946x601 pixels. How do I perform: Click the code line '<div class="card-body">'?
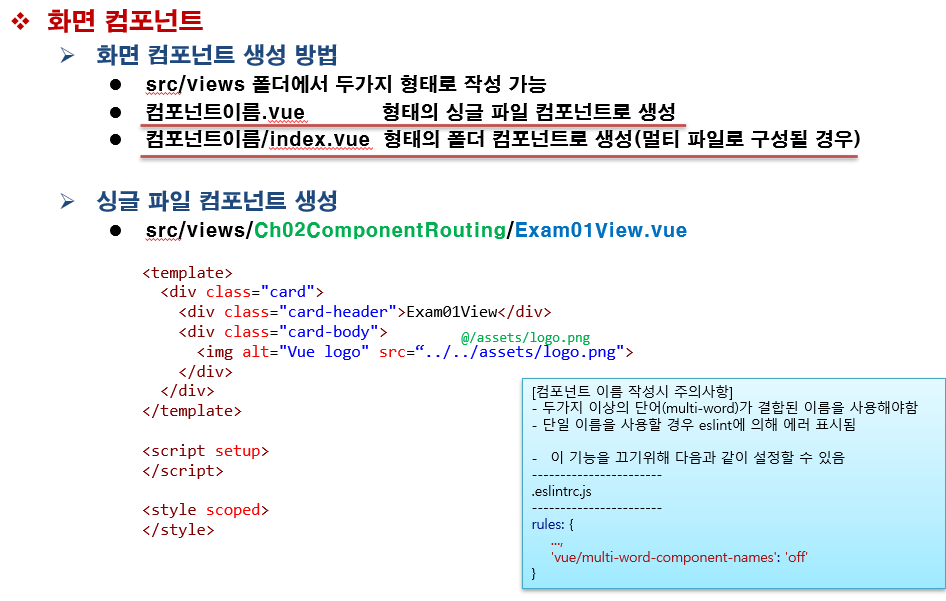pyautogui.click(x=283, y=332)
